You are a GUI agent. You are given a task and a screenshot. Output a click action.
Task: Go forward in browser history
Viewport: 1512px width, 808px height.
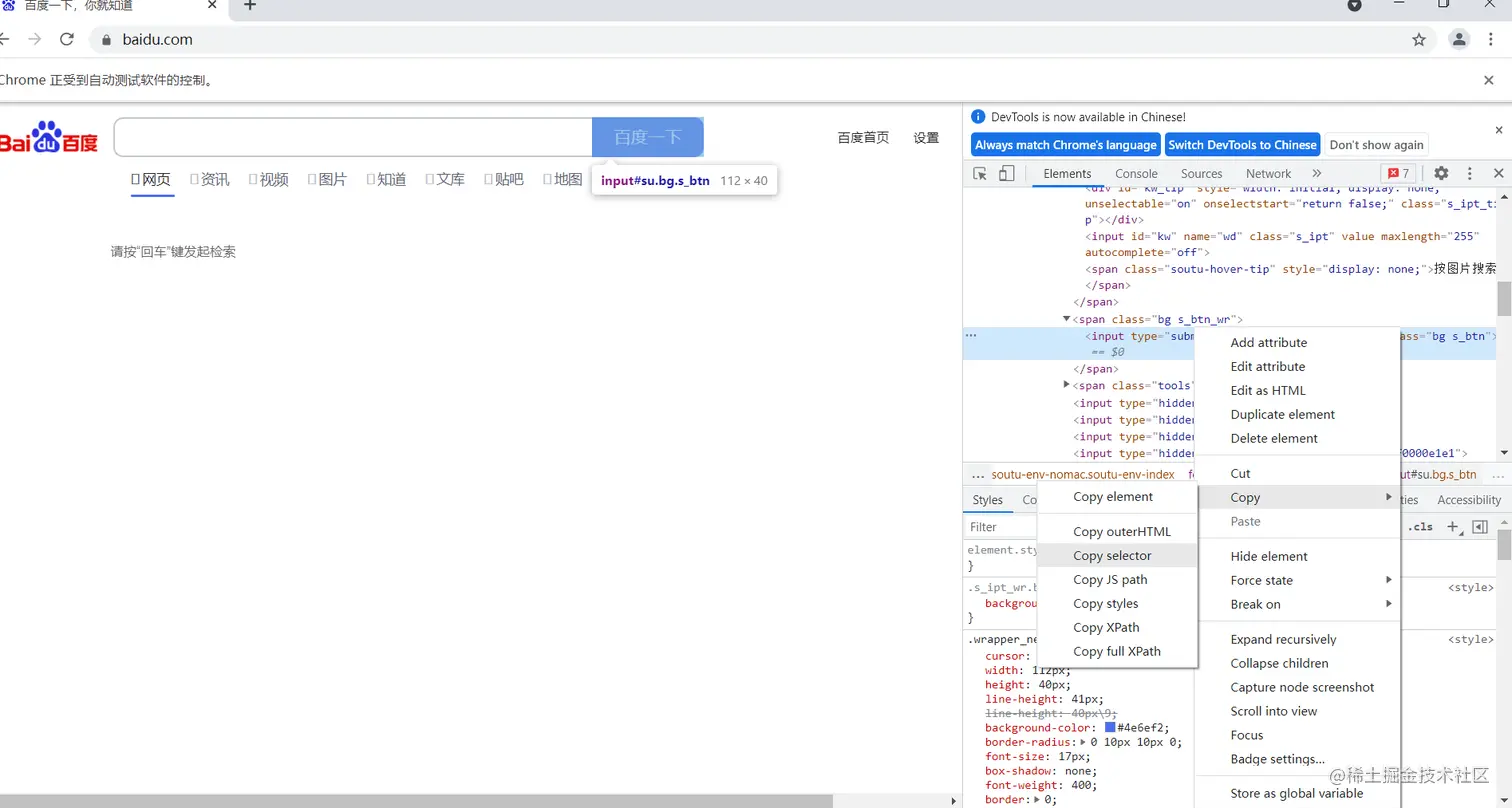point(35,39)
